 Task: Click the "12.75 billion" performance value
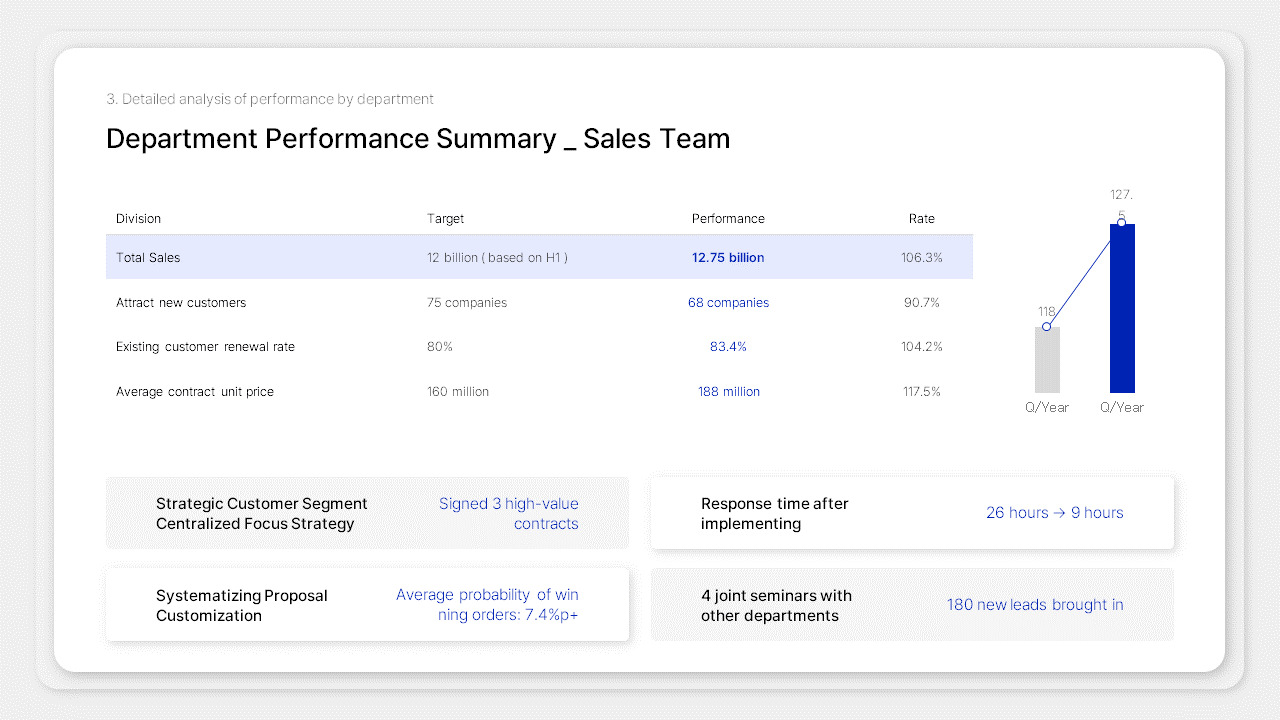[x=727, y=257]
